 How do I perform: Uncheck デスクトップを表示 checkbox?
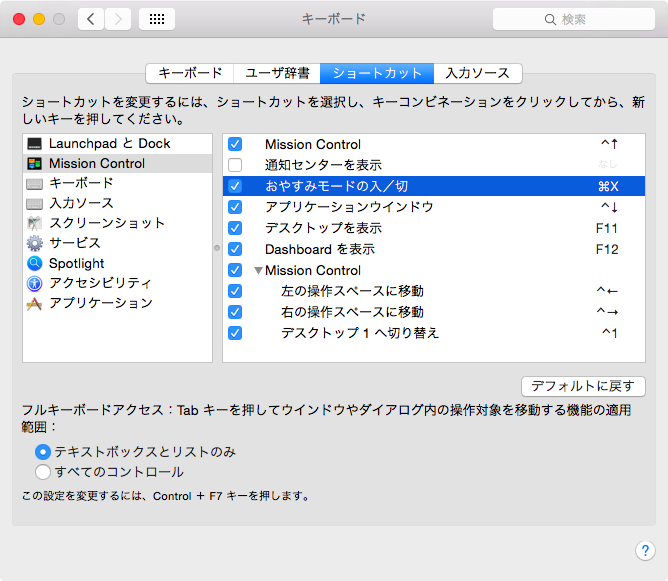235,228
